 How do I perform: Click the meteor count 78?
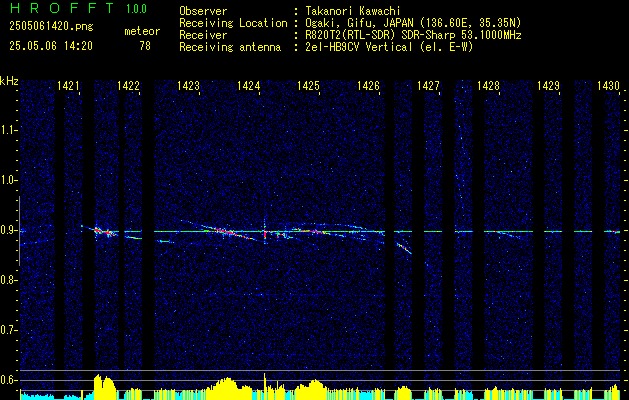(x=145, y=46)
